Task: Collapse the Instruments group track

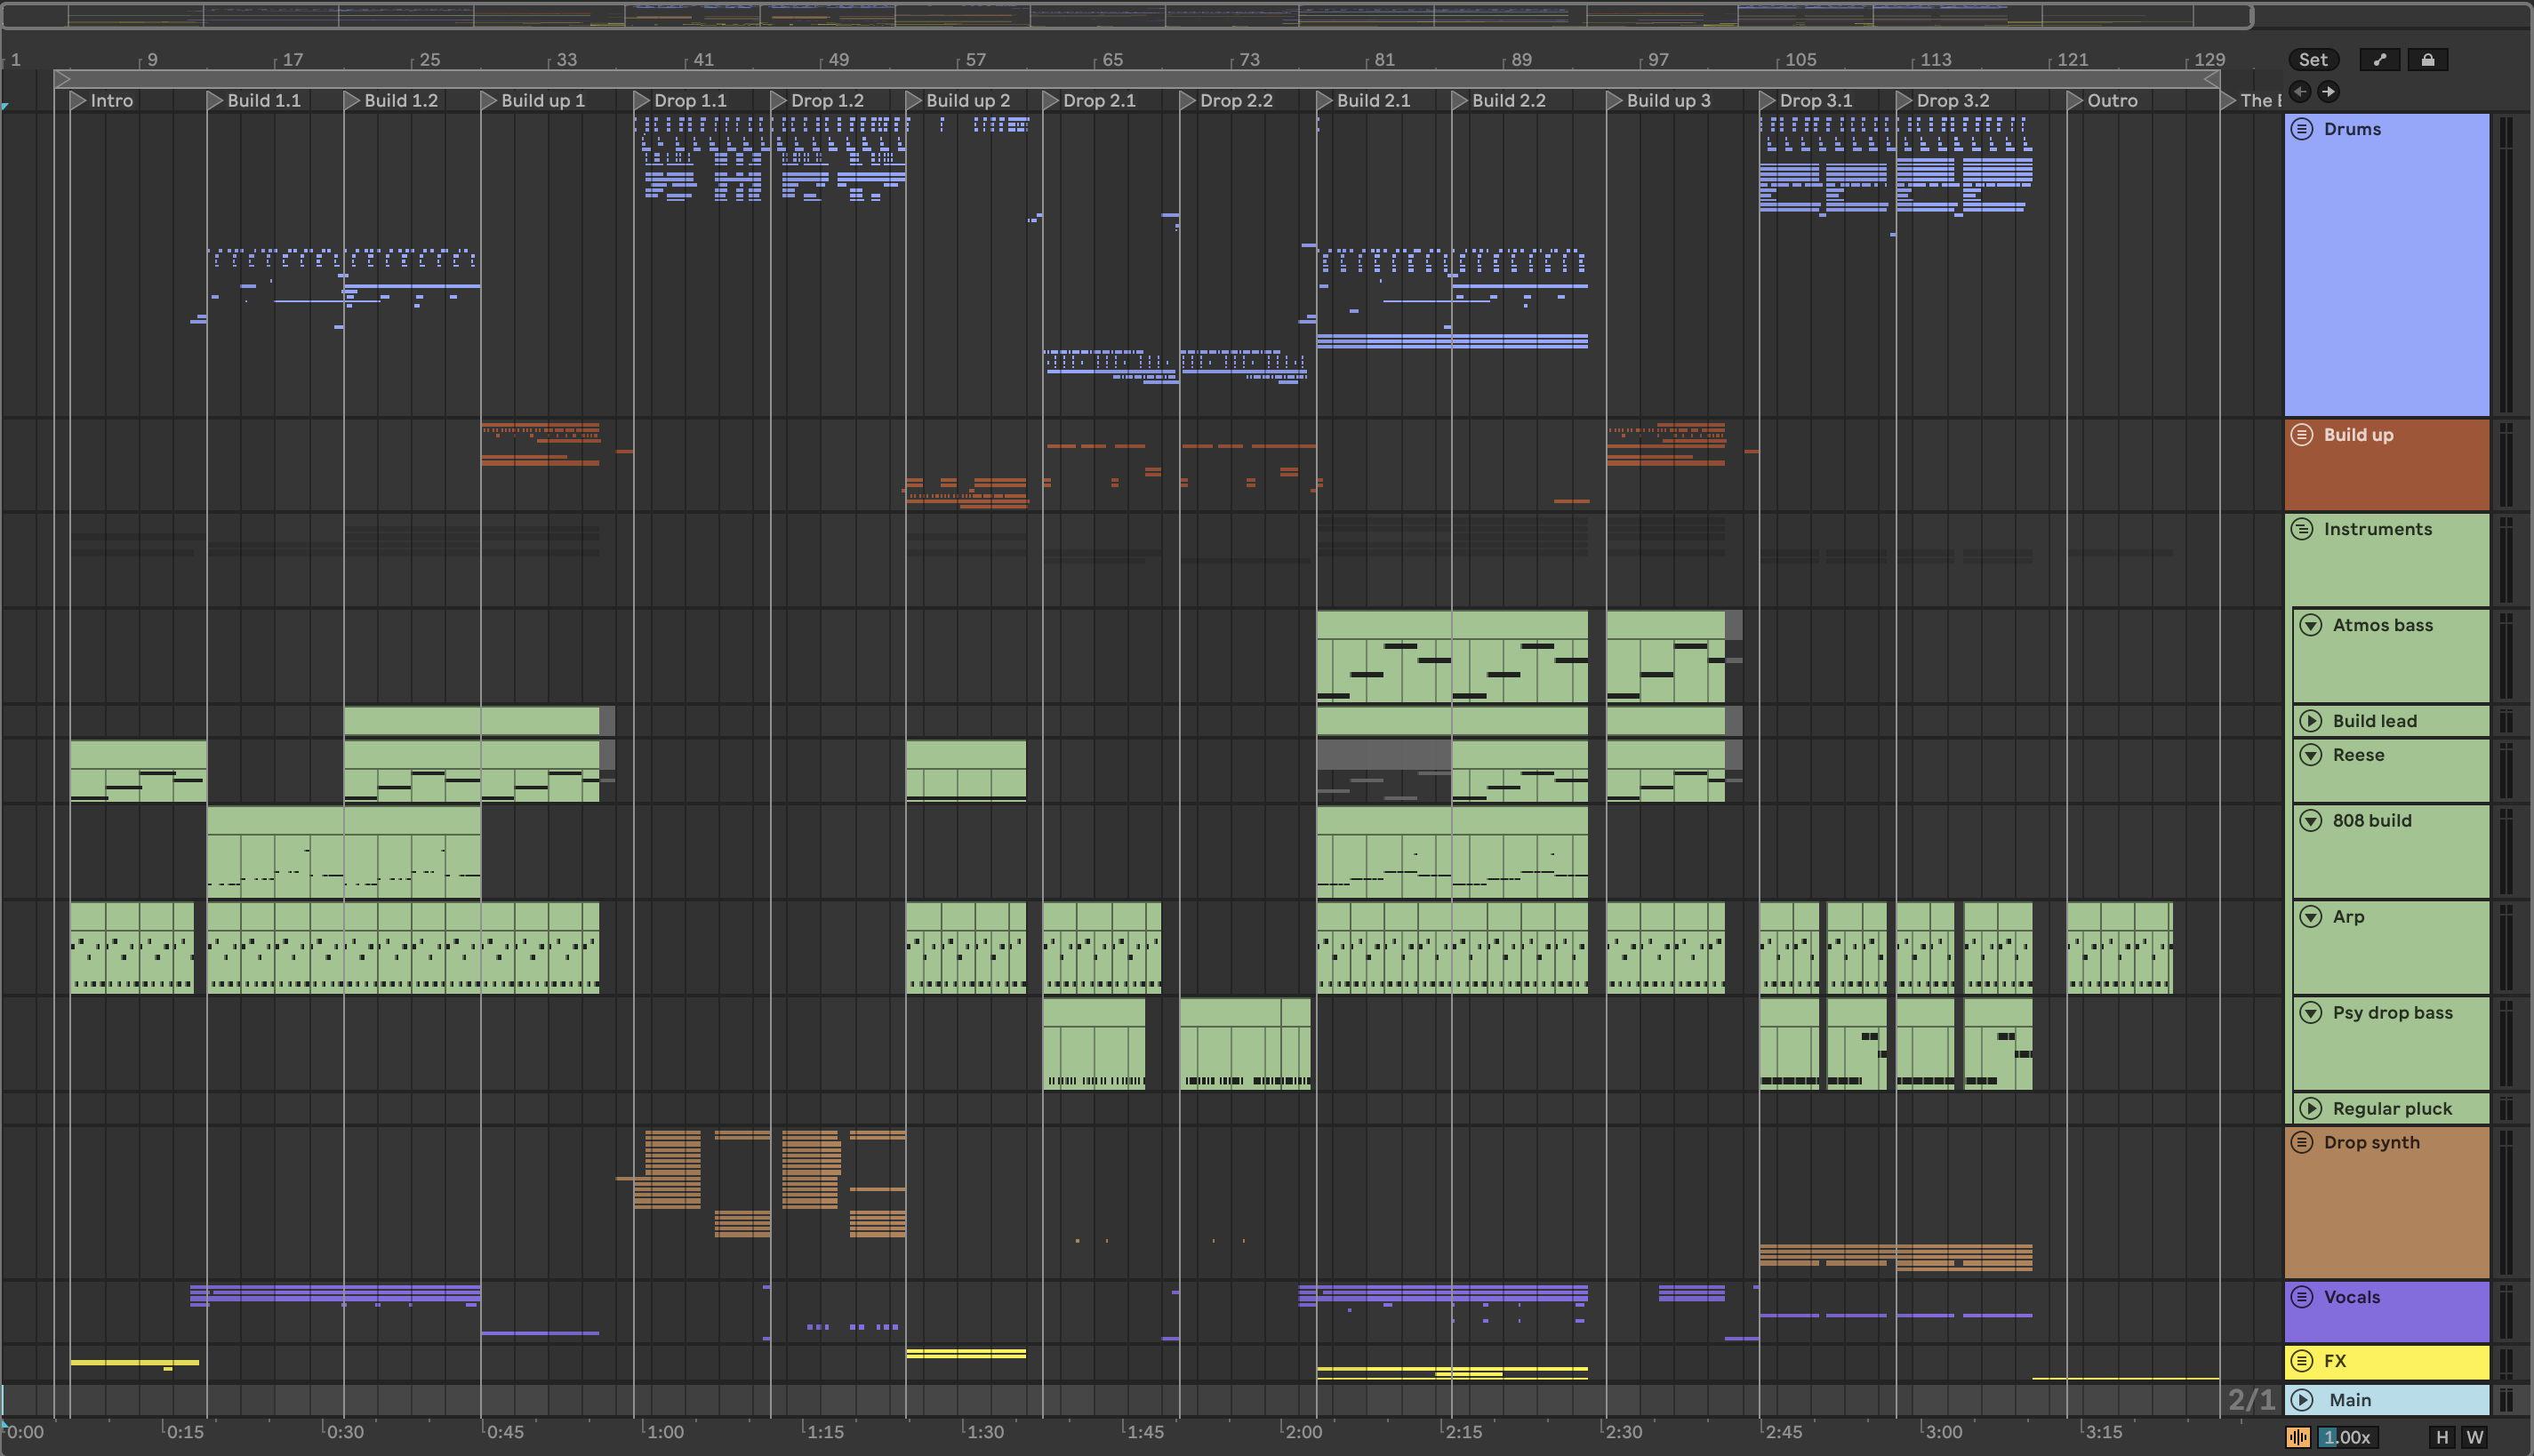Action: (x=2302, y=529)
